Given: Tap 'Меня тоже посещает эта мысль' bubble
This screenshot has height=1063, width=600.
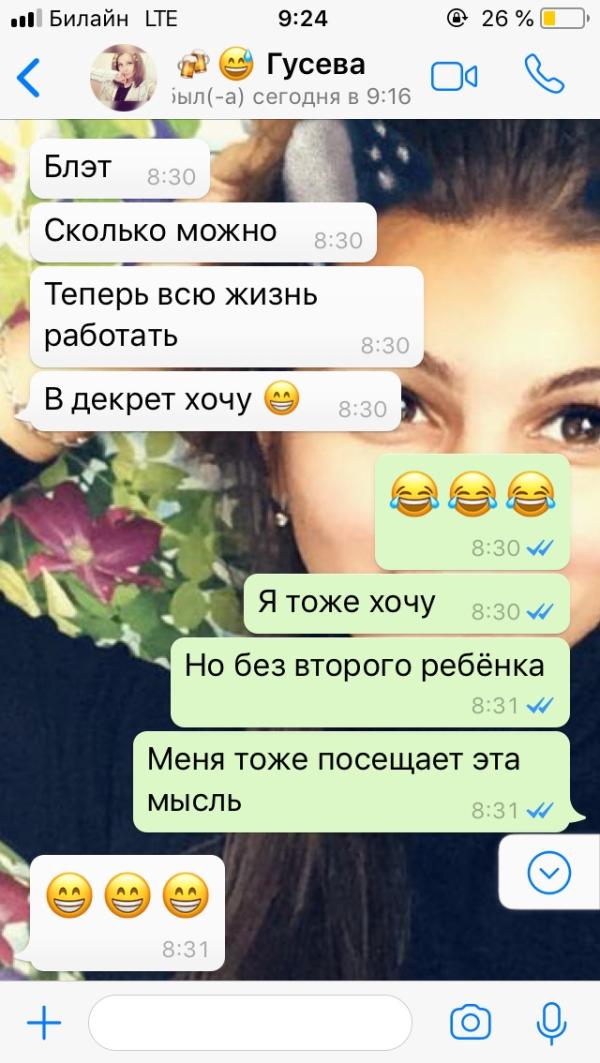Looking at the screenshot, I should pyautogui.click(x=351, y=781).
